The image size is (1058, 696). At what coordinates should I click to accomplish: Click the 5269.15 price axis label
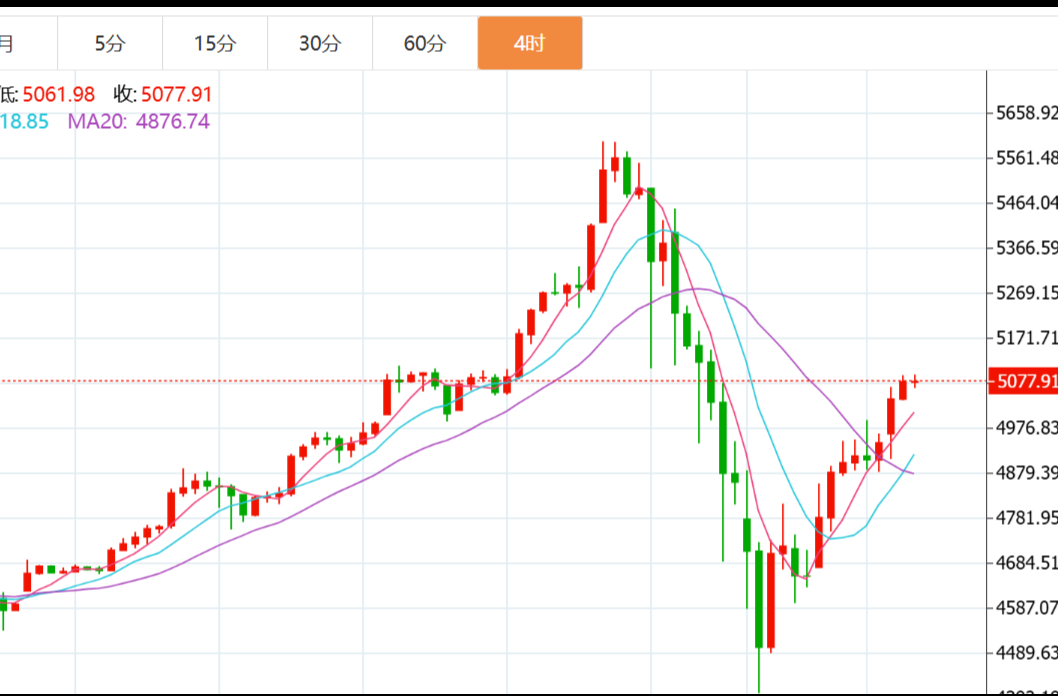(x=1025, y=292)
